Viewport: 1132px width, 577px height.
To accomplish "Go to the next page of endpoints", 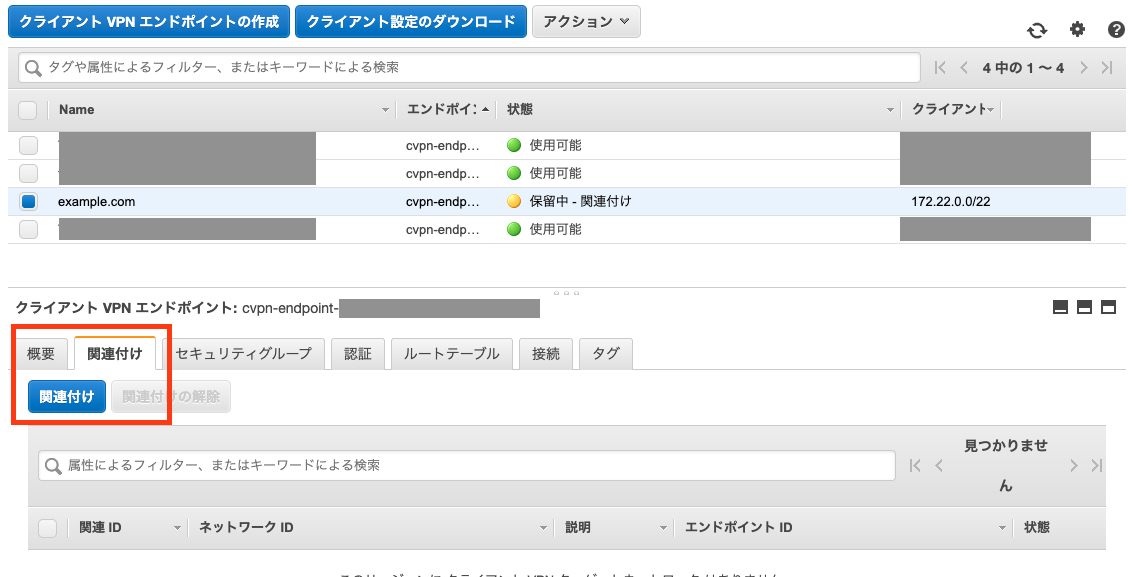I will [1083, 67].
